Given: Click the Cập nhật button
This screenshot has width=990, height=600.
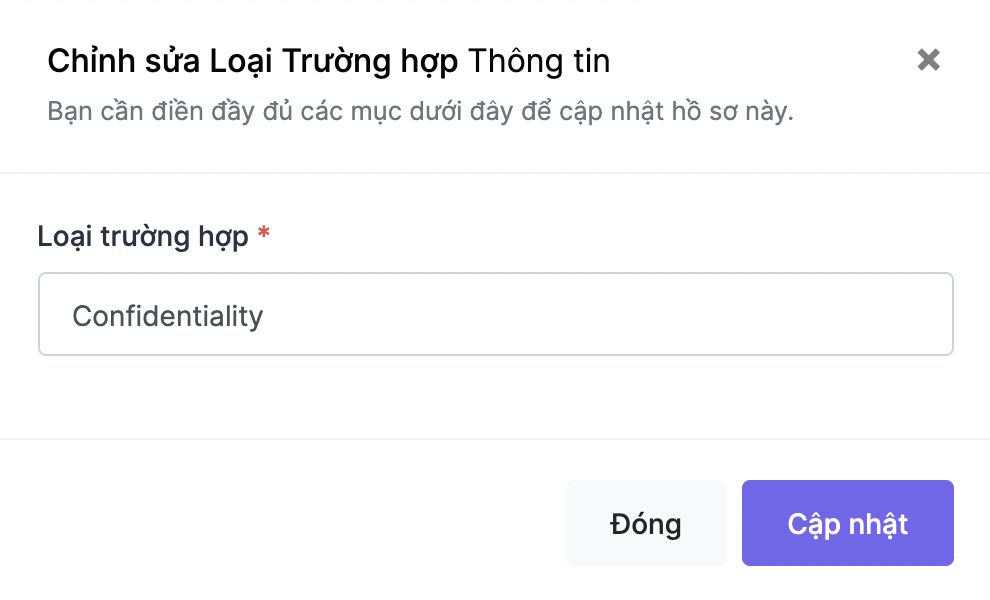Looking at the screenshot, I should (x=847, y=523).
